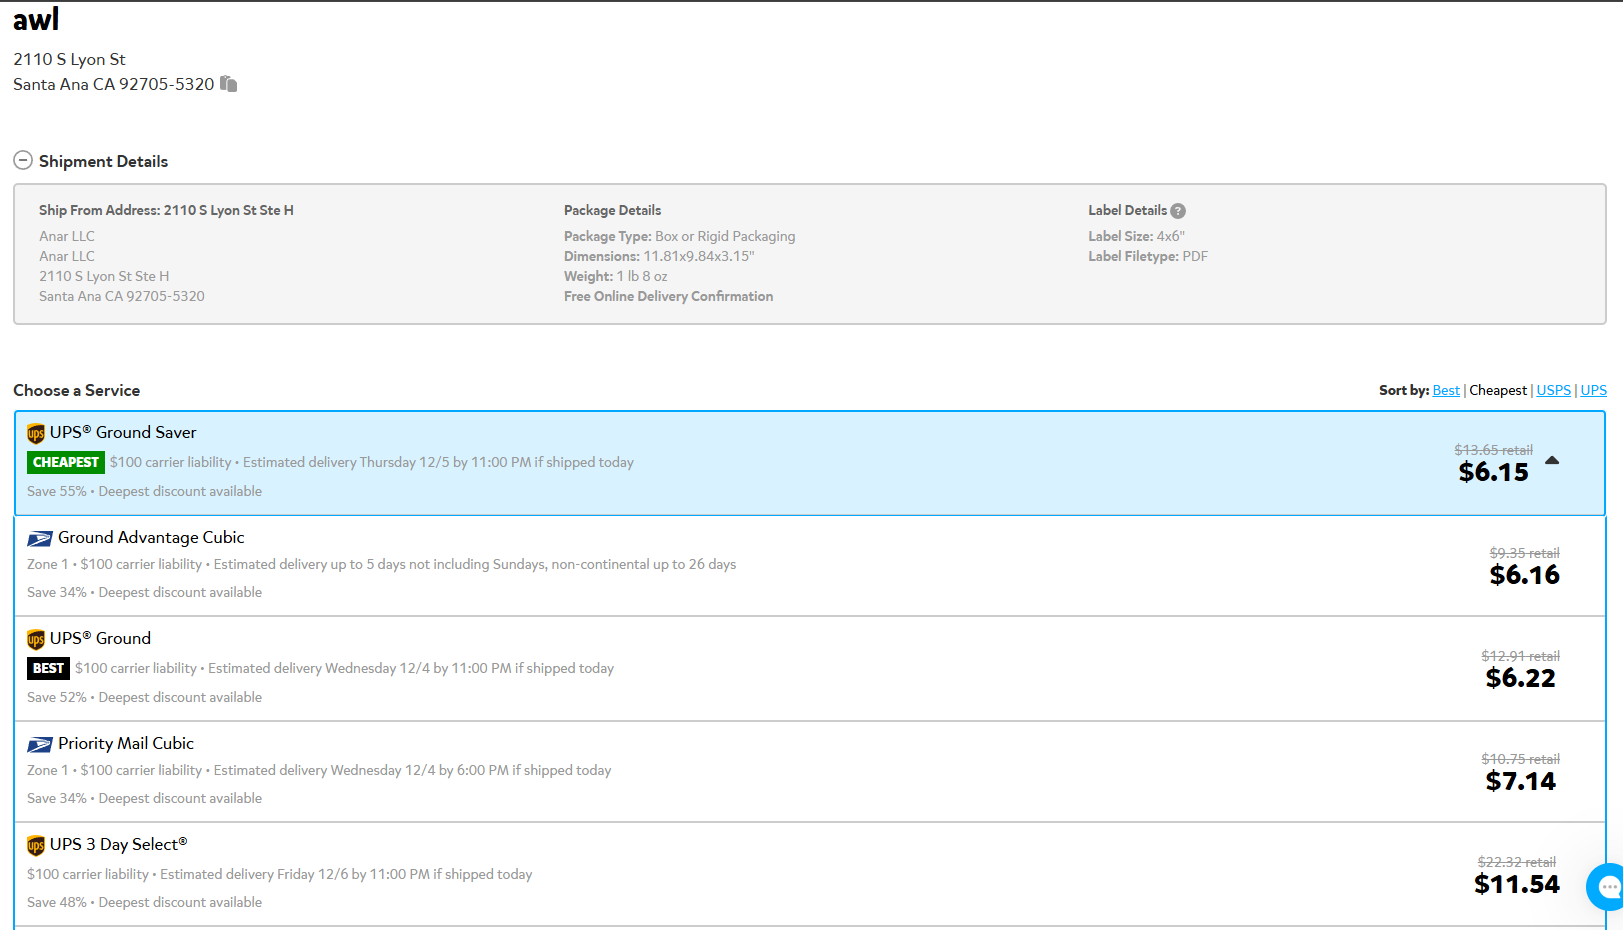1623x930 pixels.
Task: Click the Dimensions 11.81x9.84x3.15 value
Action: [x=698, y=256]
